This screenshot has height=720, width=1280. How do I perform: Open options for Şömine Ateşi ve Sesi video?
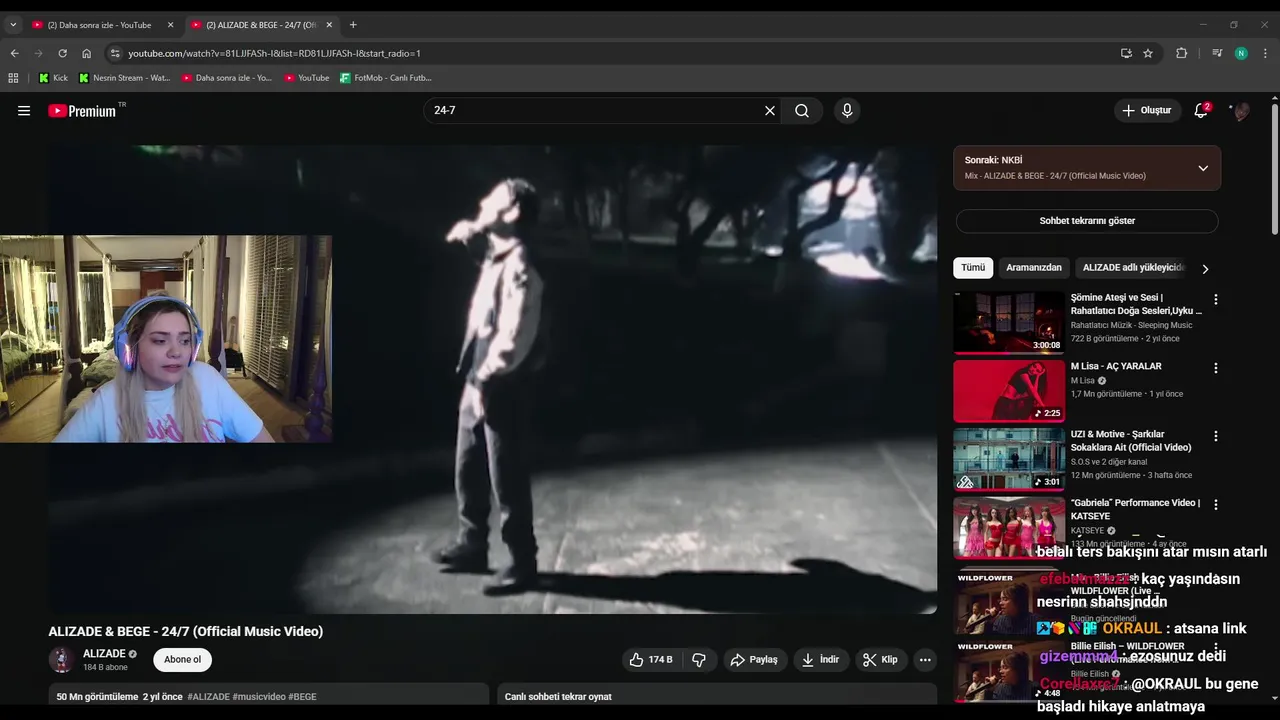pos(1216,300)
